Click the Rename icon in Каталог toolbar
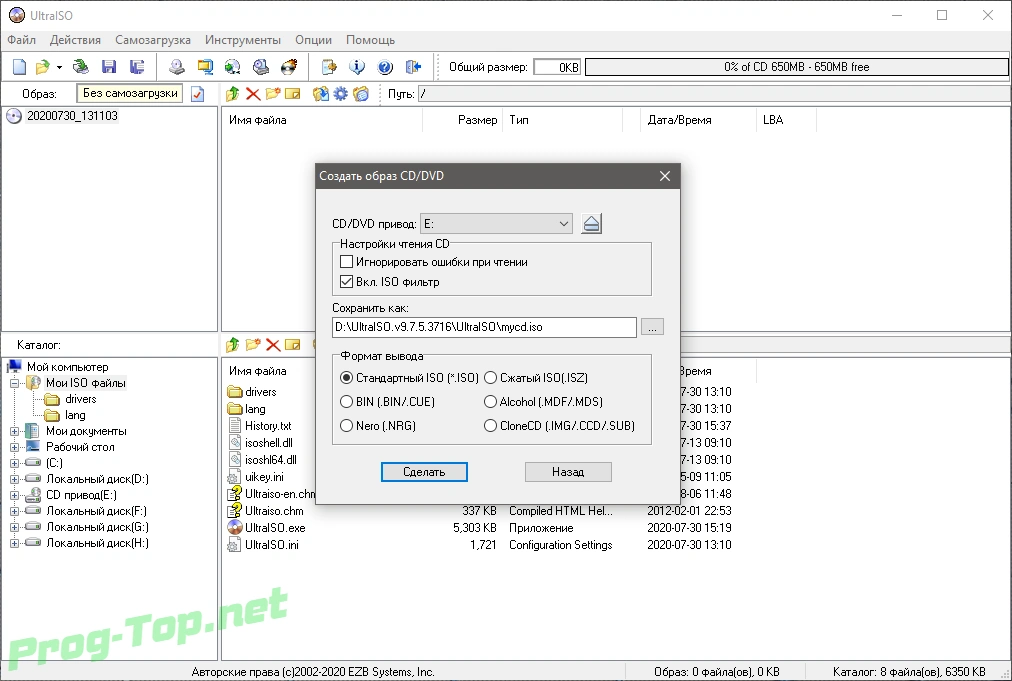The height and width of the screenshot is (681, 1012). pyautogui.click(x=293, y=345)
